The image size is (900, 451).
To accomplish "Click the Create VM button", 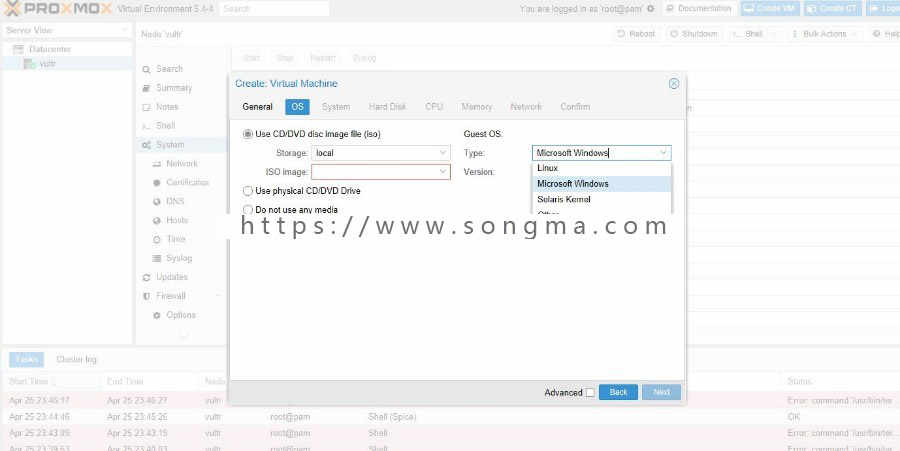I will (770, 9).
